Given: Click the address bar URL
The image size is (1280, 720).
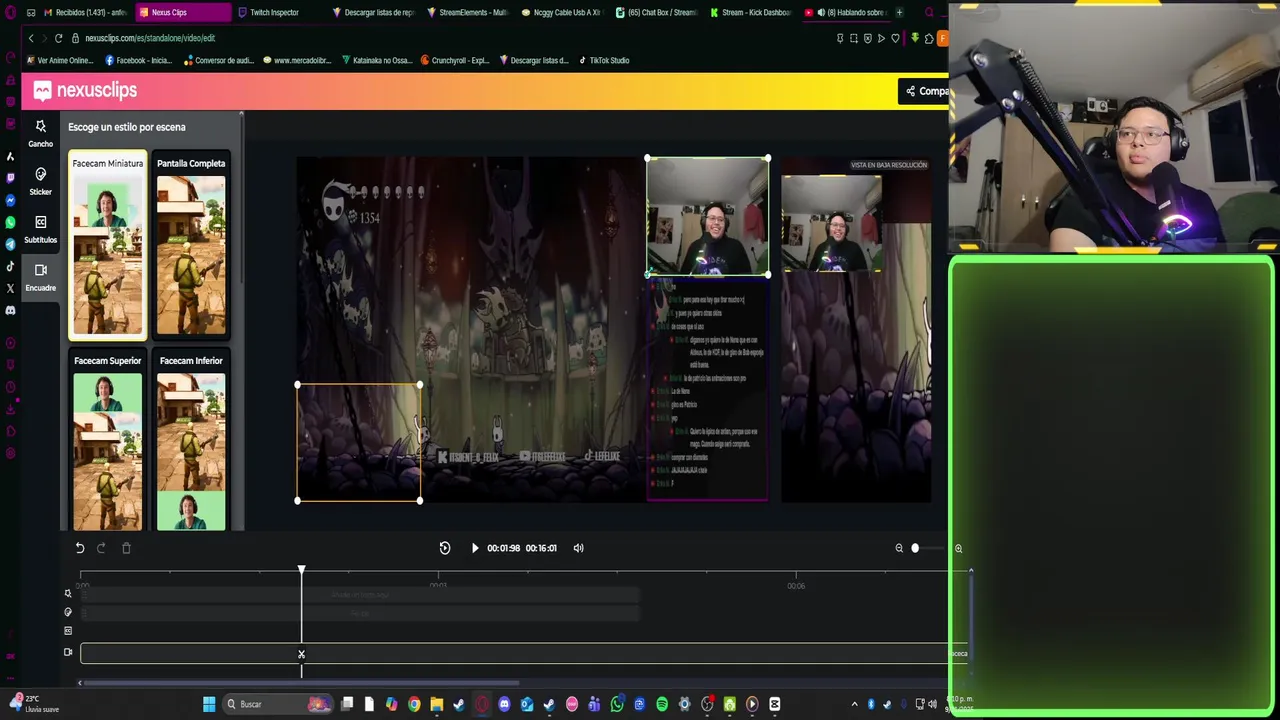Looking at the screenshot, I should [150, 38].
